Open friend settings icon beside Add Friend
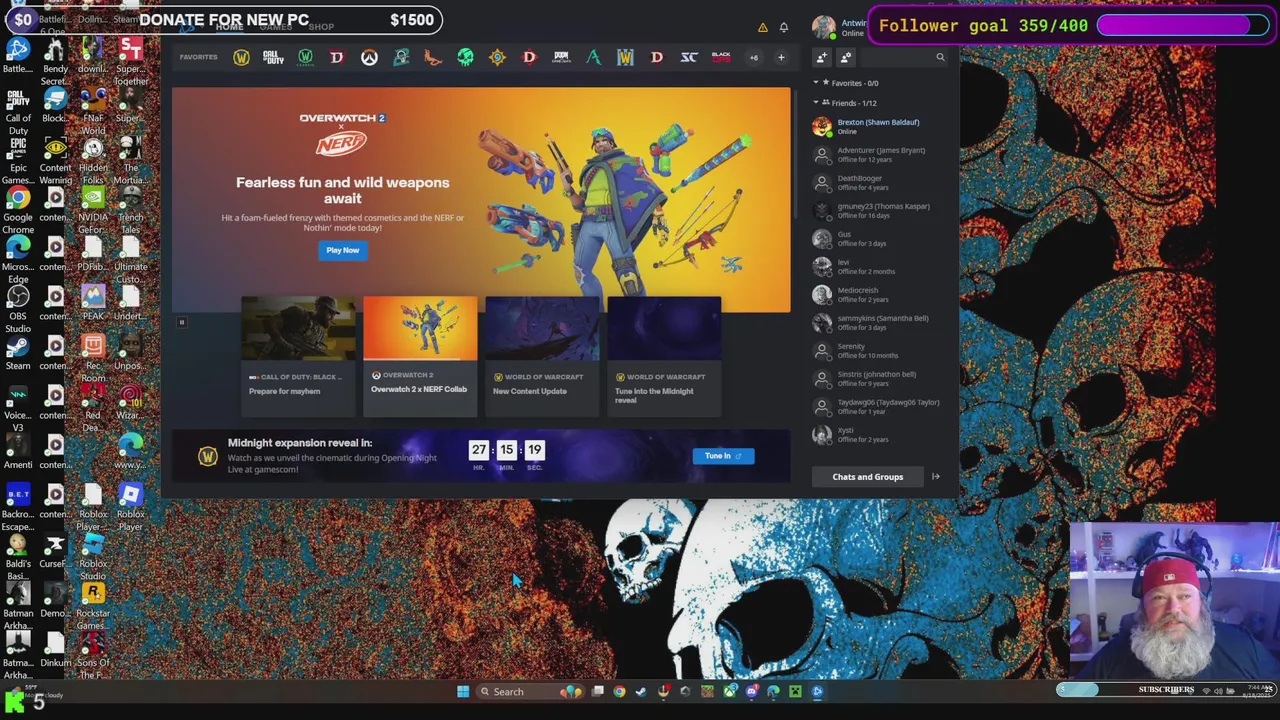 tap(846, 58)
